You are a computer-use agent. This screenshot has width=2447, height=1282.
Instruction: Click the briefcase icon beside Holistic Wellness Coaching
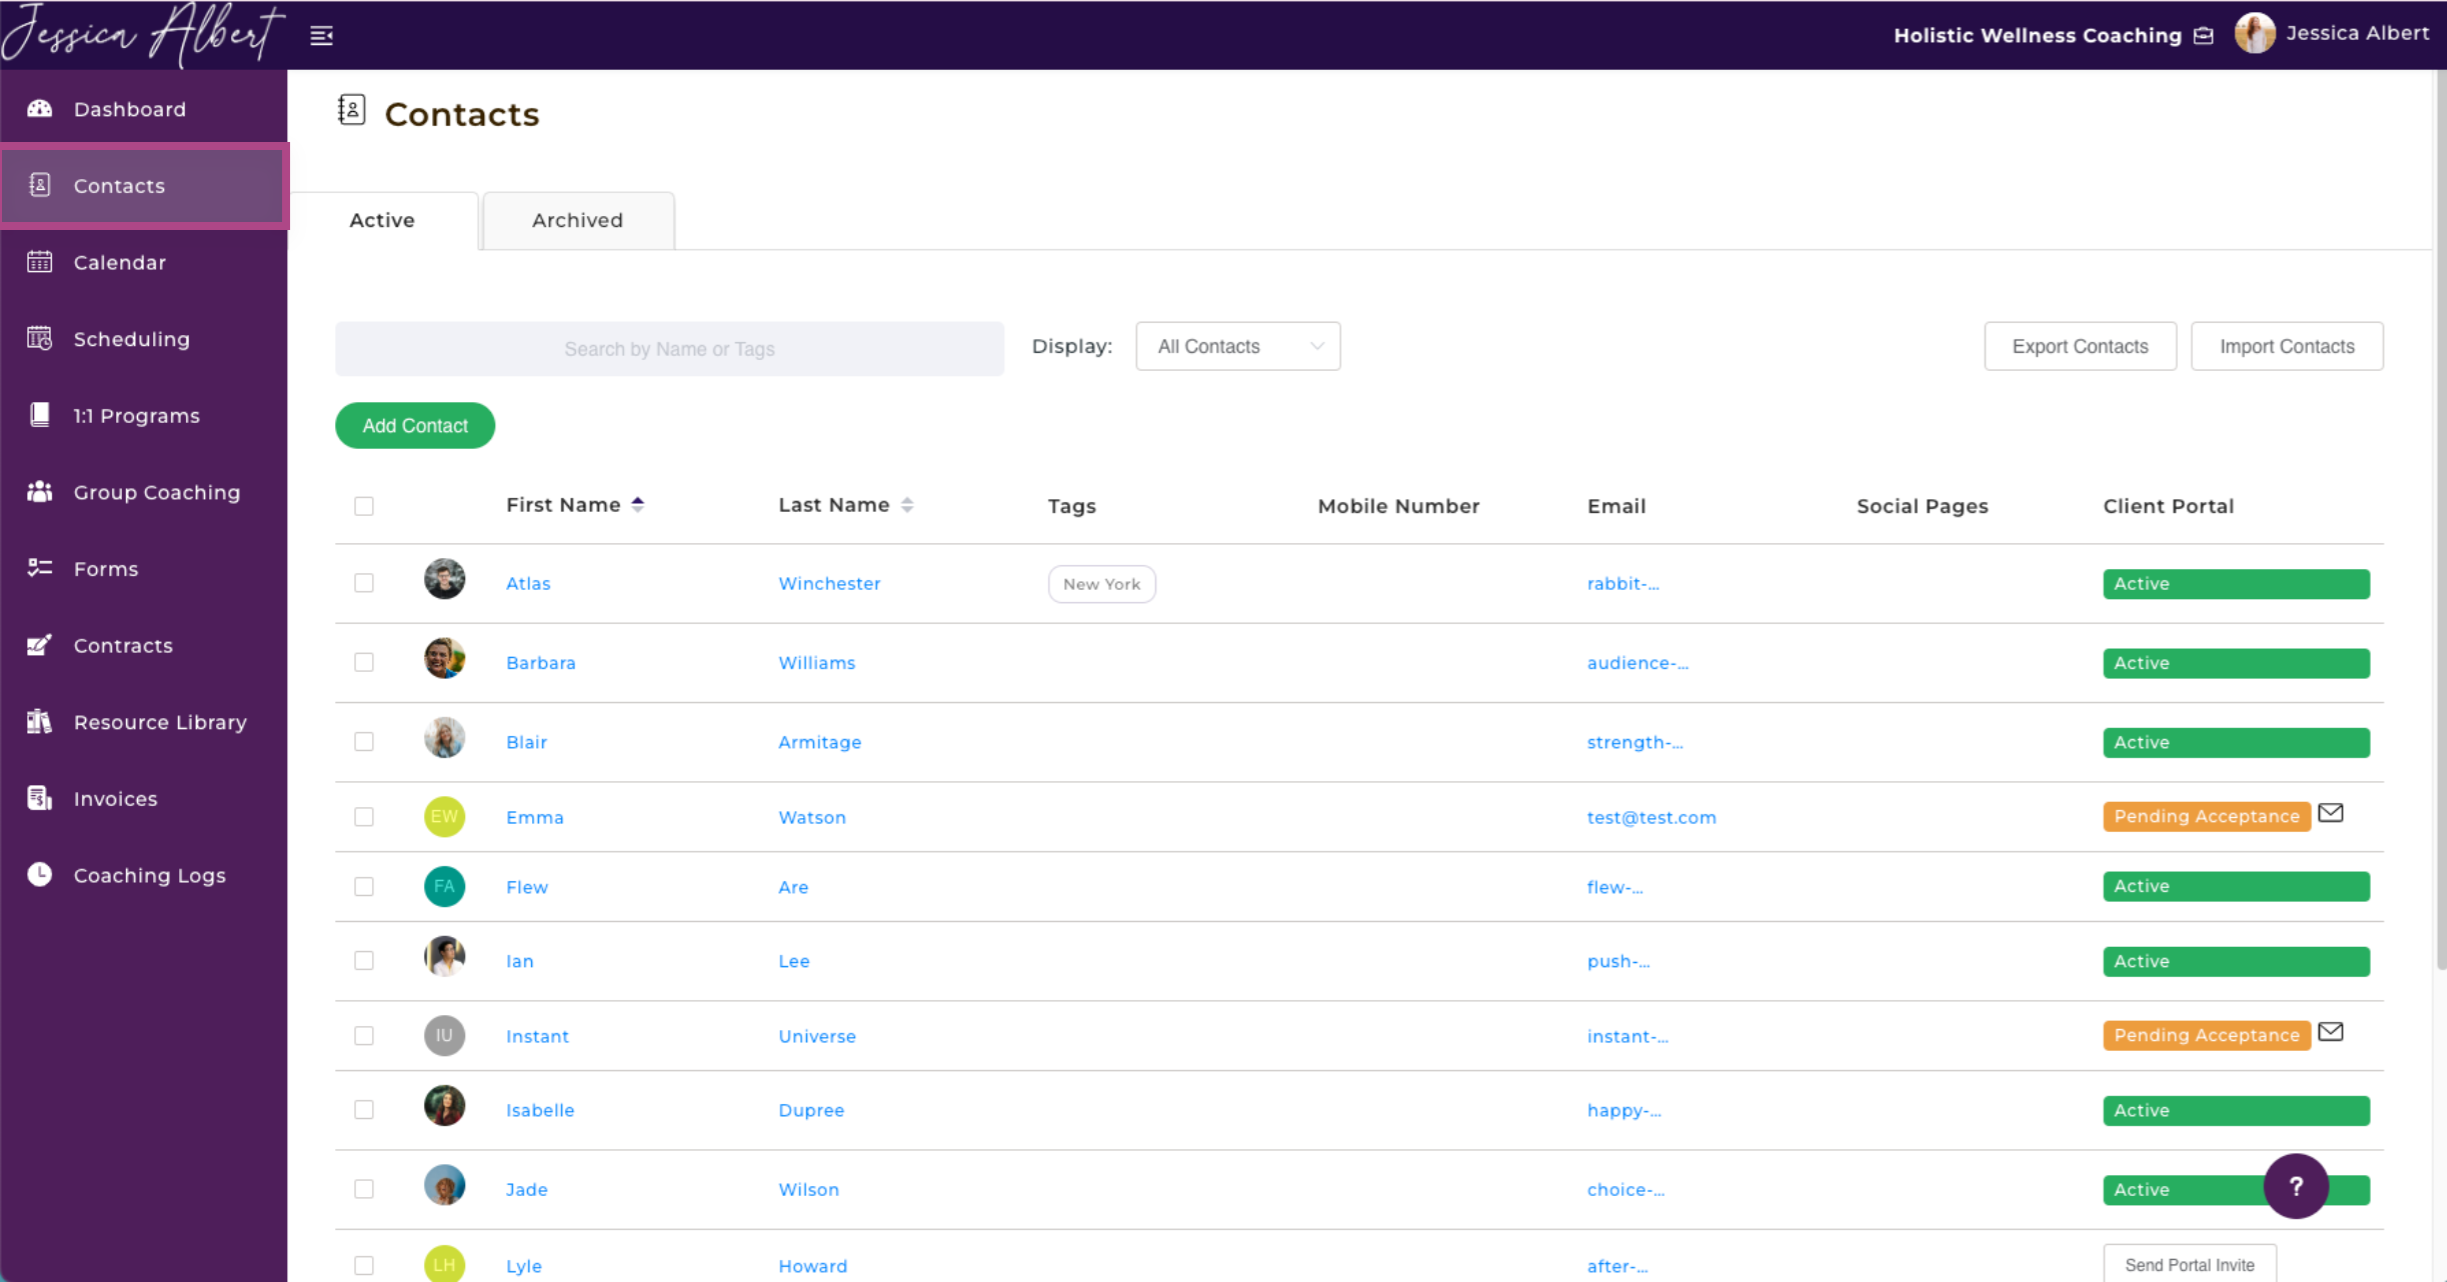[x=2203, y=36]
